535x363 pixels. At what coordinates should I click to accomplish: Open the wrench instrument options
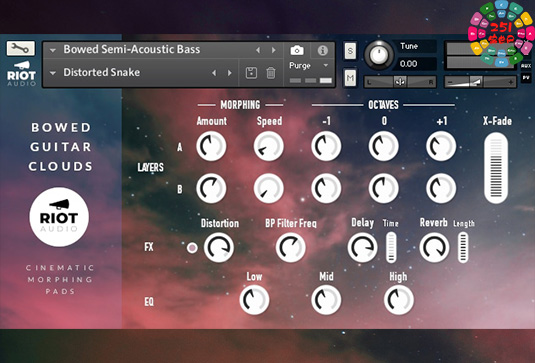point(21,48)
